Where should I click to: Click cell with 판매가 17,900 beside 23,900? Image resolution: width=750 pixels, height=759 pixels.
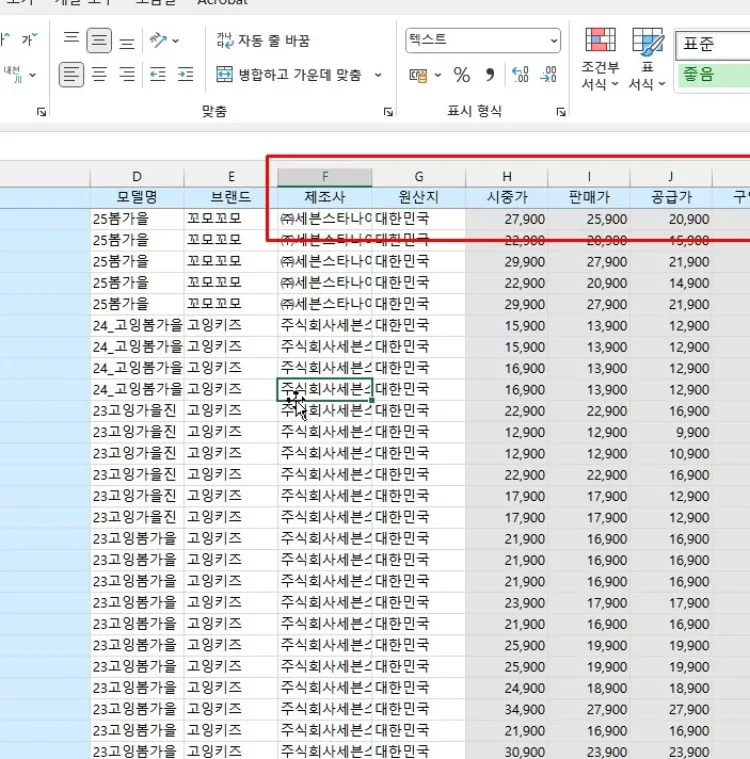pyautogui.click(x=589, y=603)
